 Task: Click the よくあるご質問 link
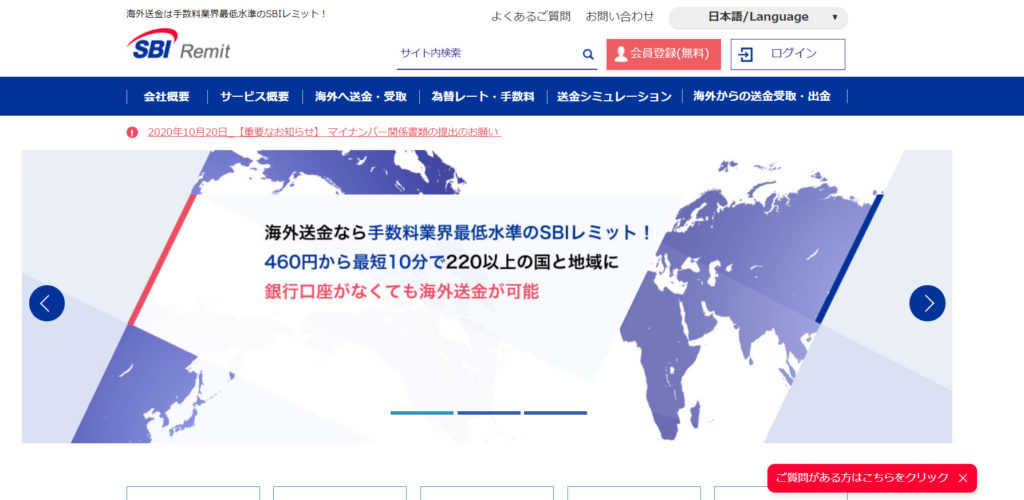tap(530, 17)
